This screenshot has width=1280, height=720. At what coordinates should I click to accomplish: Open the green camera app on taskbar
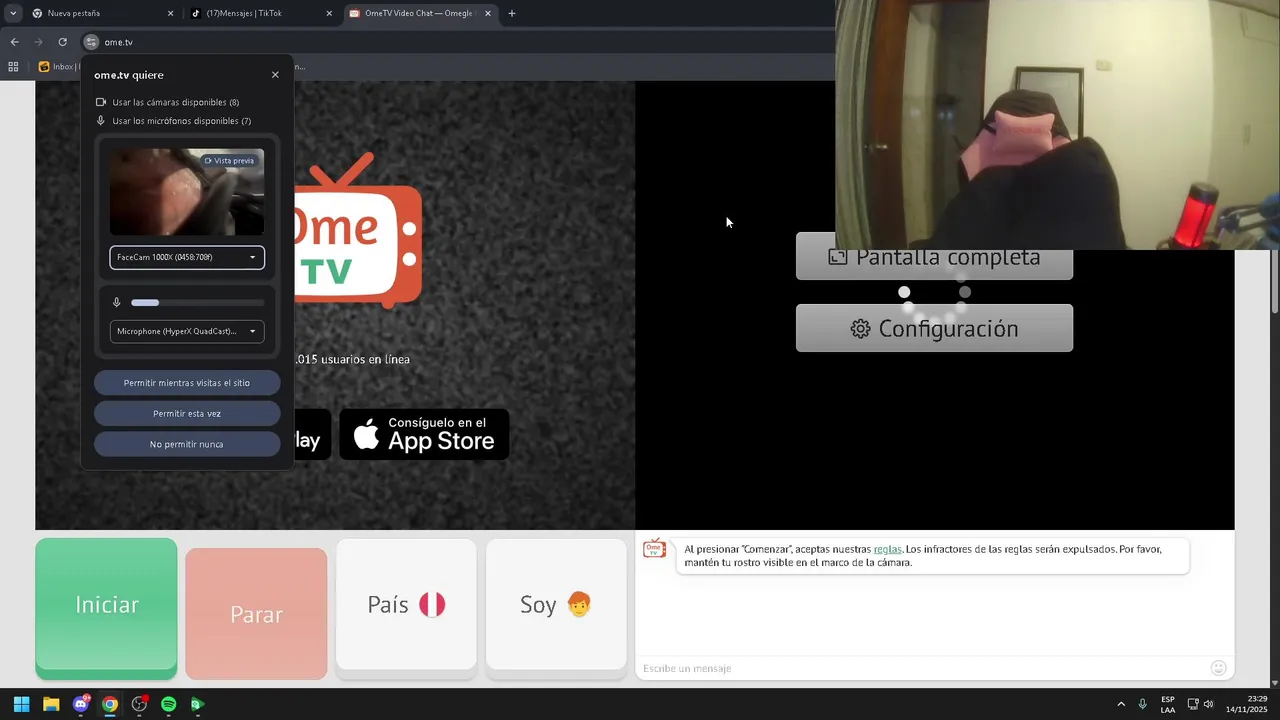[197, 704]
